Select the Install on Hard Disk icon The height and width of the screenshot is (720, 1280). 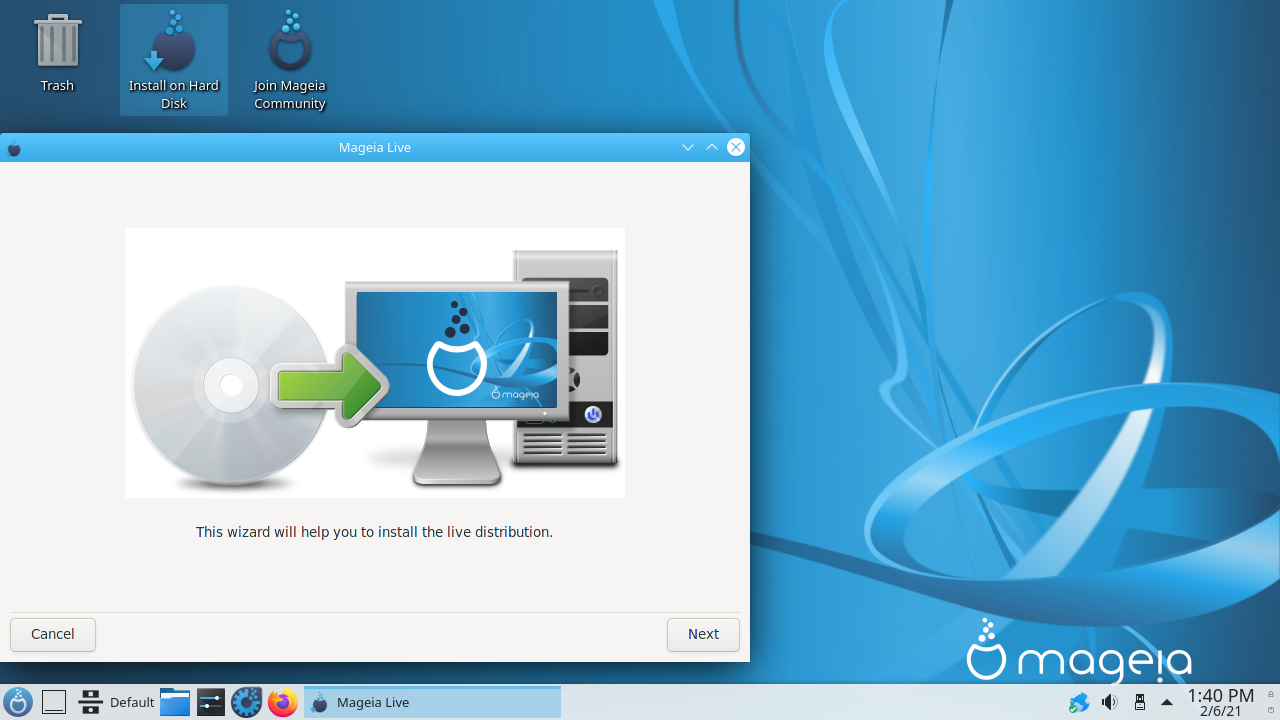coord(174,60)
